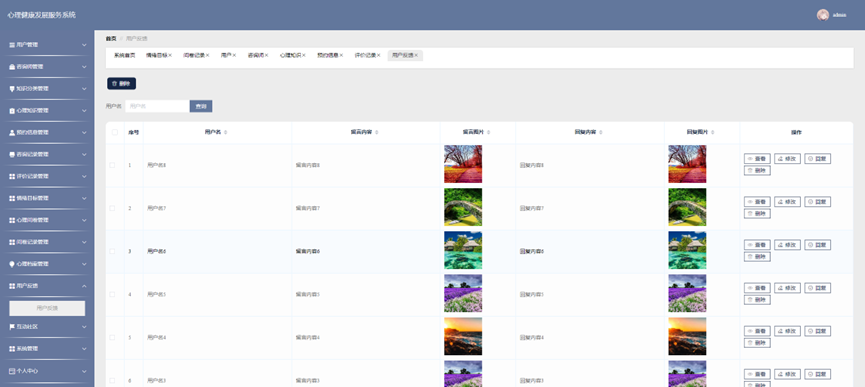The image size is (865, 387).
Task: Close the 咨询师 tab with its X
Action: click(266, 55)
